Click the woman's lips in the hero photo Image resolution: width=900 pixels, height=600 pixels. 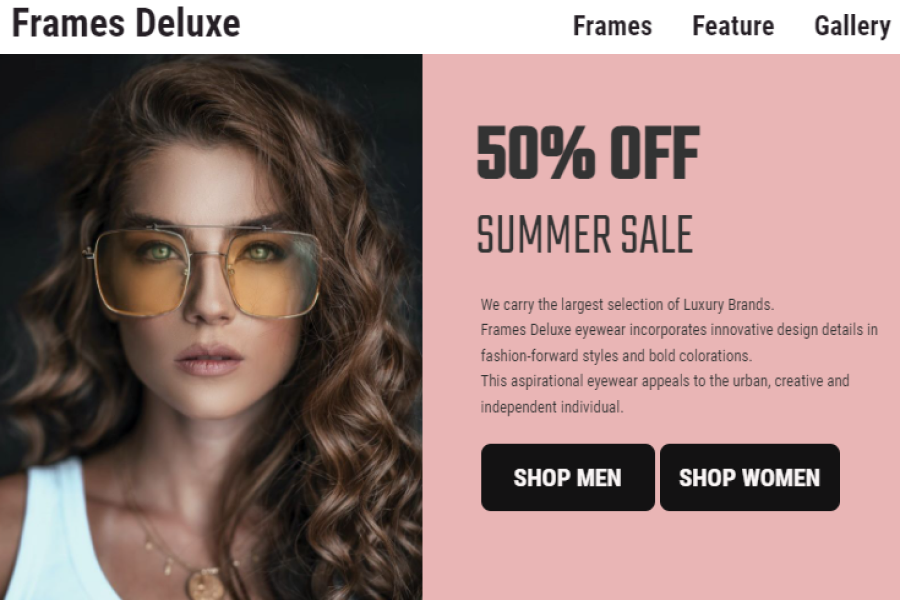click(208, 359)
